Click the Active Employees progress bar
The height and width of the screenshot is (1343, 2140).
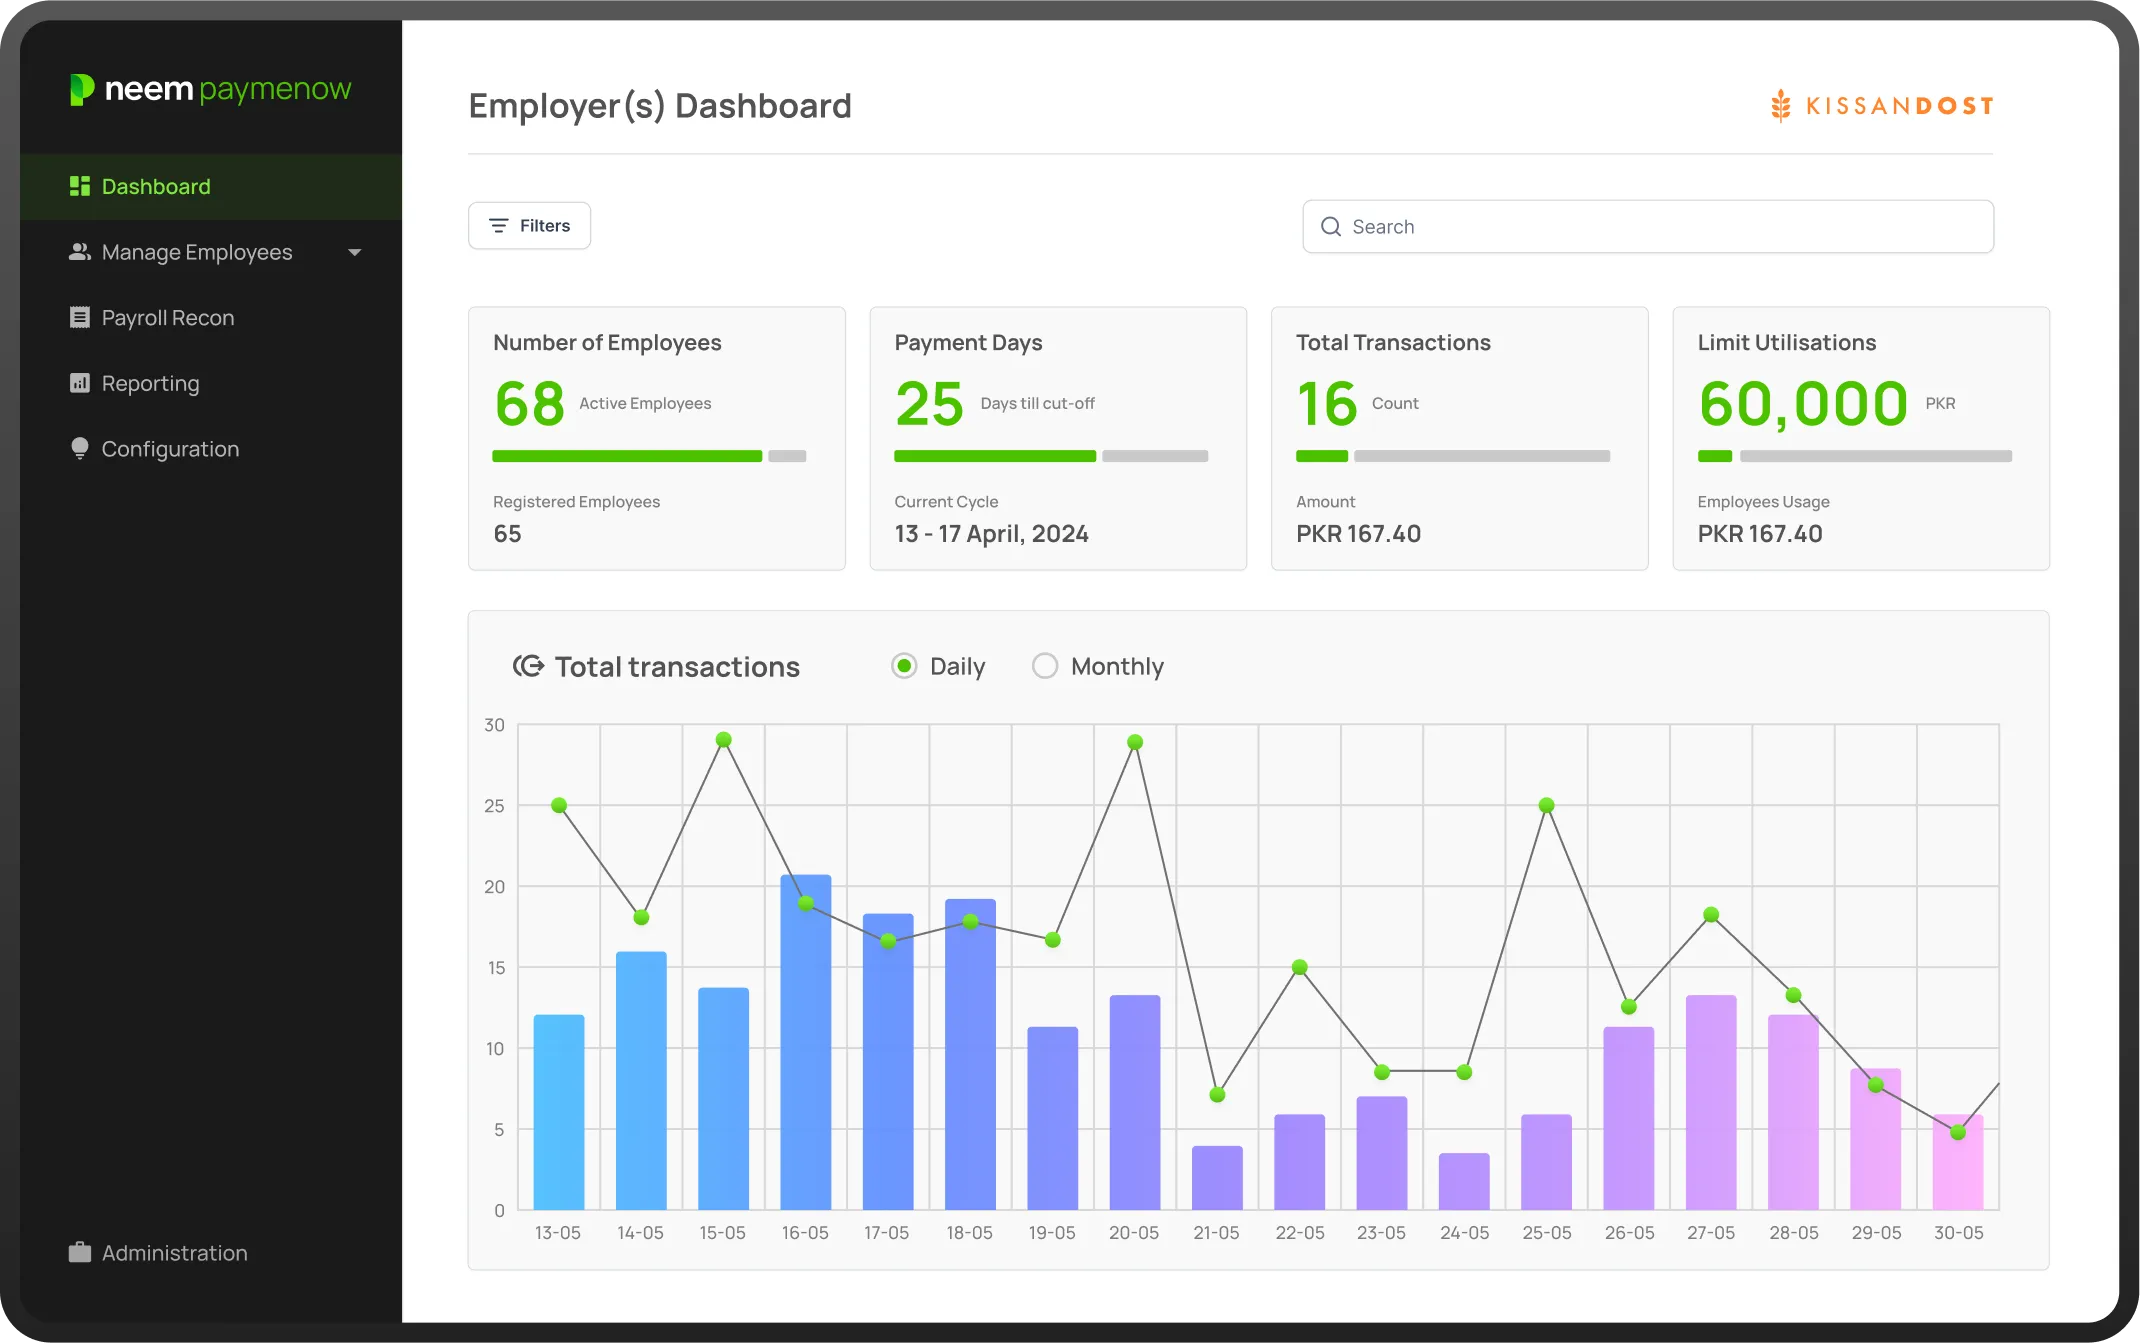pyautogui.click(x=627, y=457)
